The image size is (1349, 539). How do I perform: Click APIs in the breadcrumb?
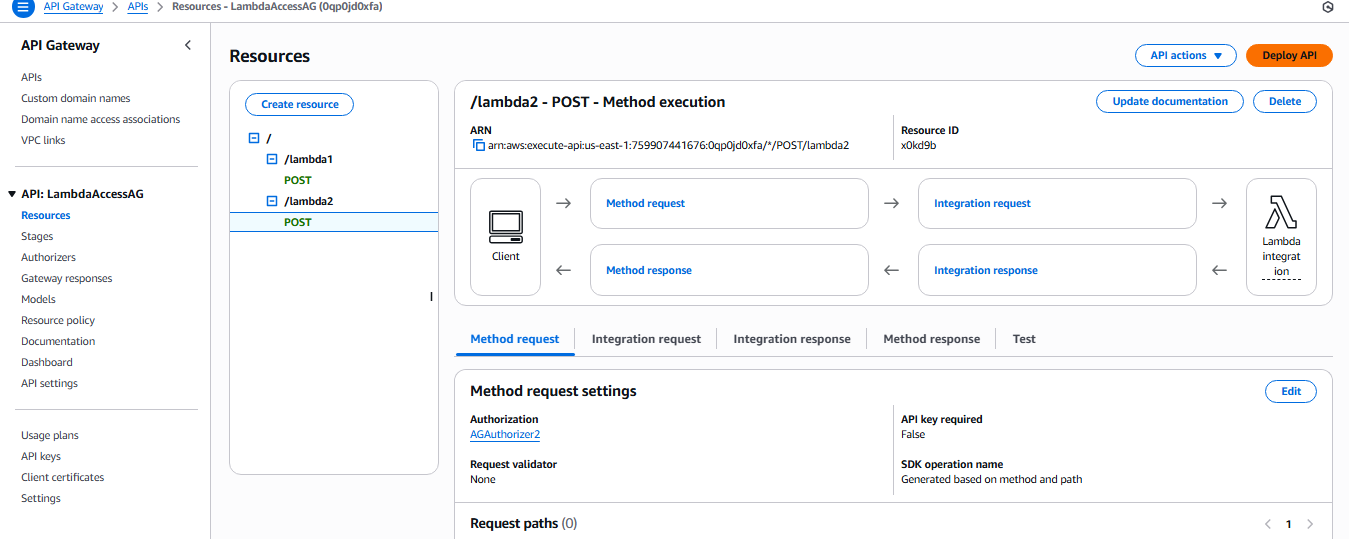tap(139, 6)
